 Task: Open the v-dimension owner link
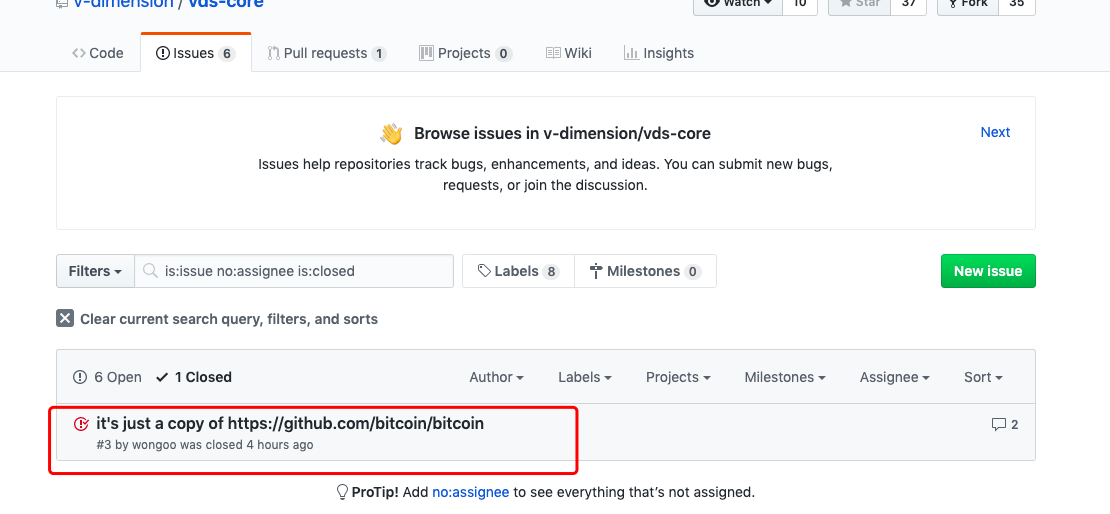124,4
